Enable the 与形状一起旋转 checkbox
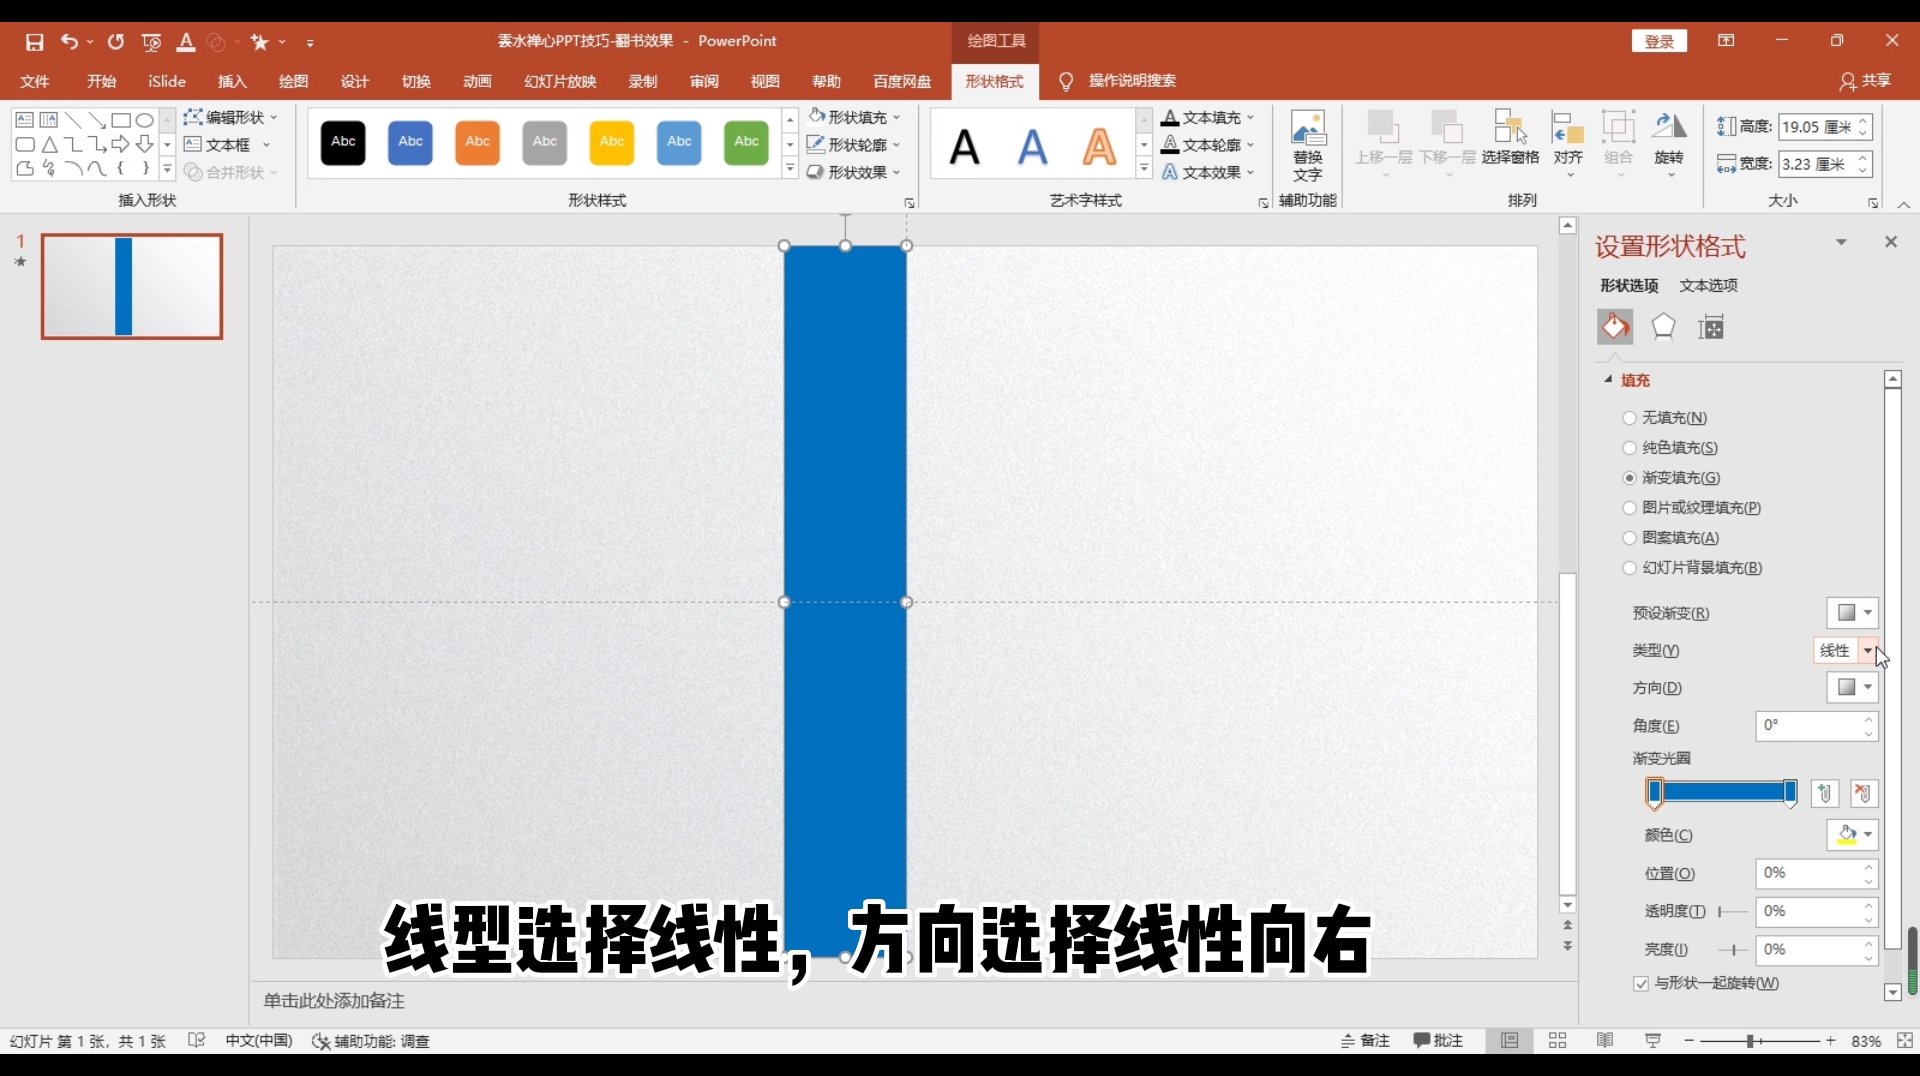This screenshot has width=1920, height=1076. (x=1641, y=985)
